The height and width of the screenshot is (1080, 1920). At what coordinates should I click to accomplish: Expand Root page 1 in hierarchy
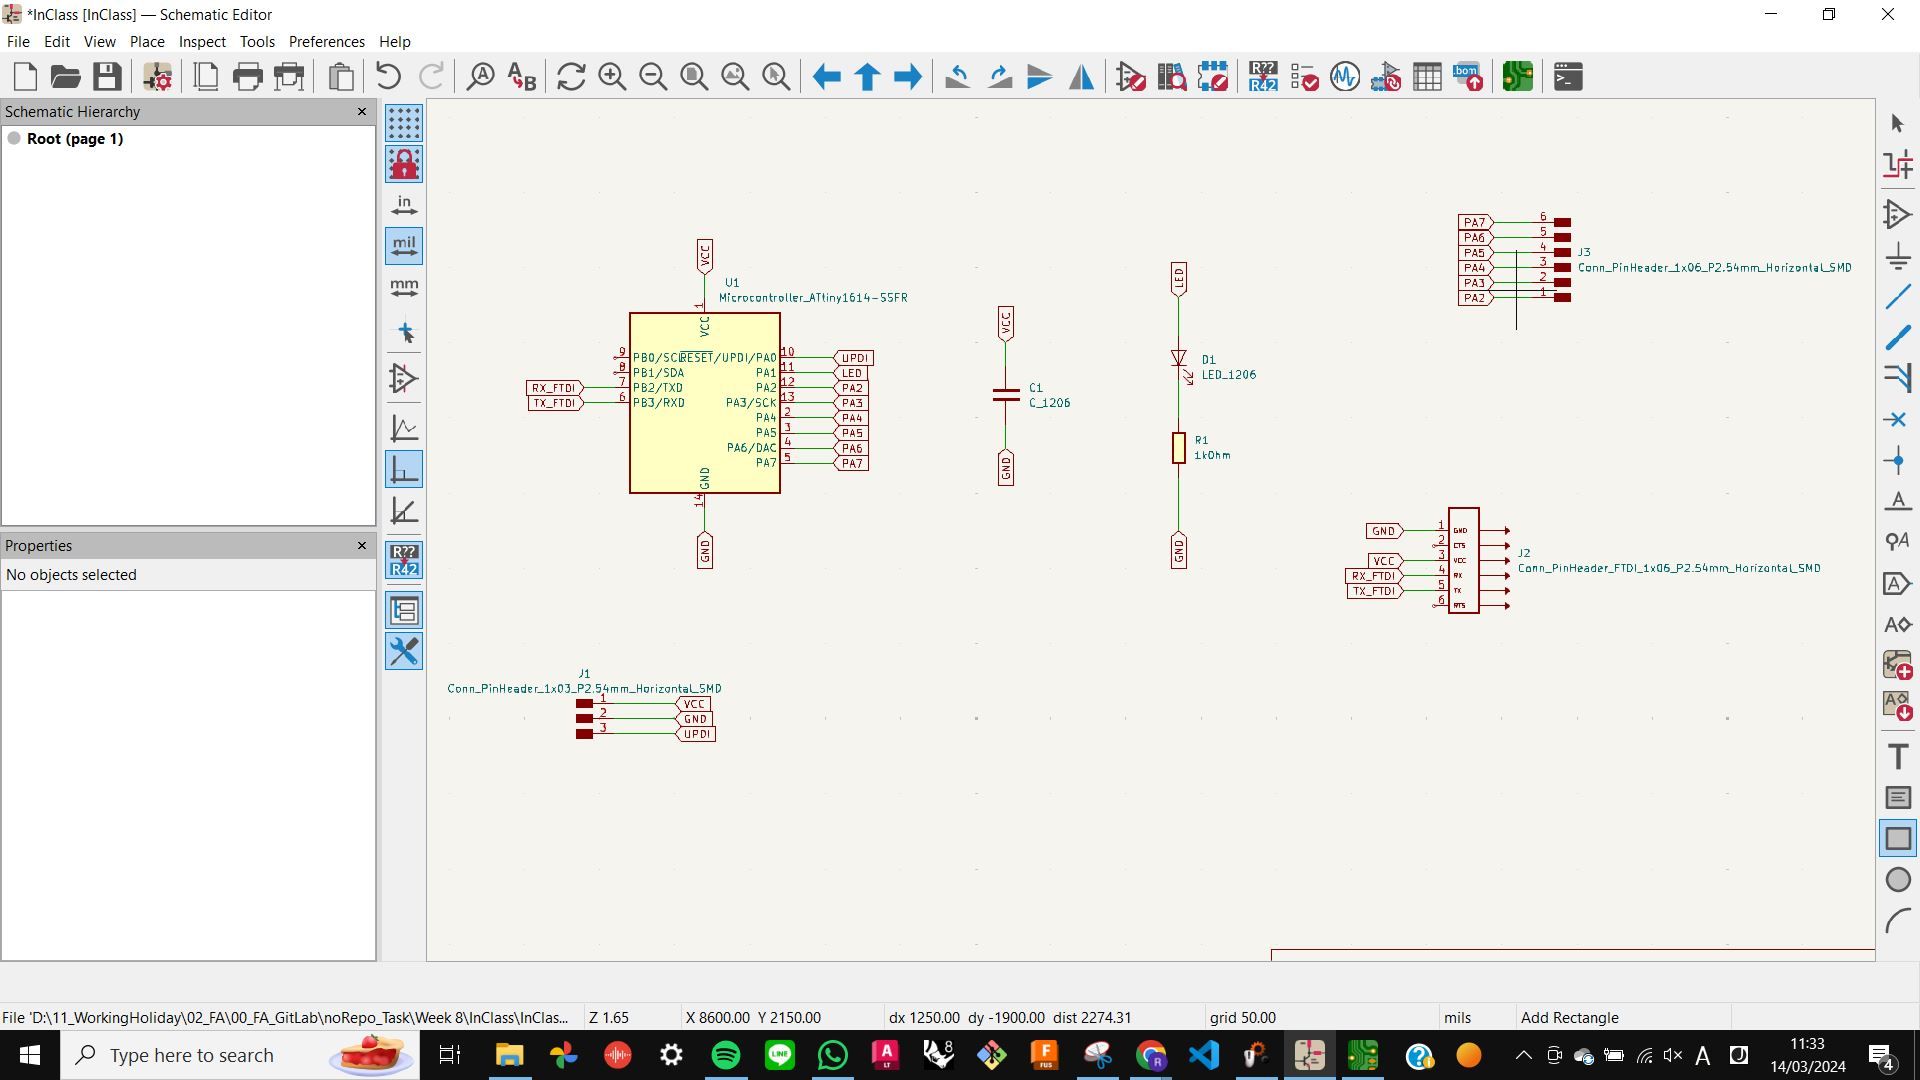point(15,138)
